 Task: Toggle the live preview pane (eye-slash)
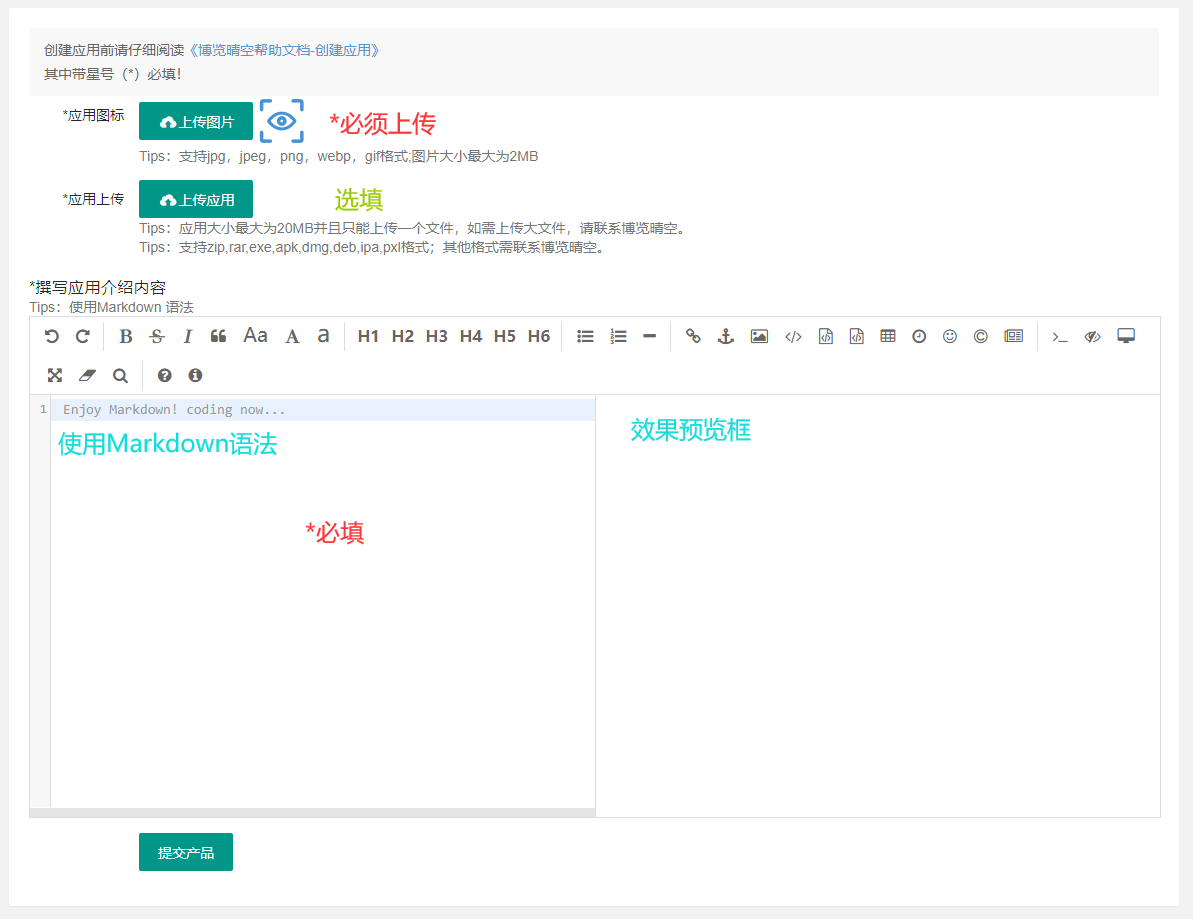click(x=1093, y=336)
